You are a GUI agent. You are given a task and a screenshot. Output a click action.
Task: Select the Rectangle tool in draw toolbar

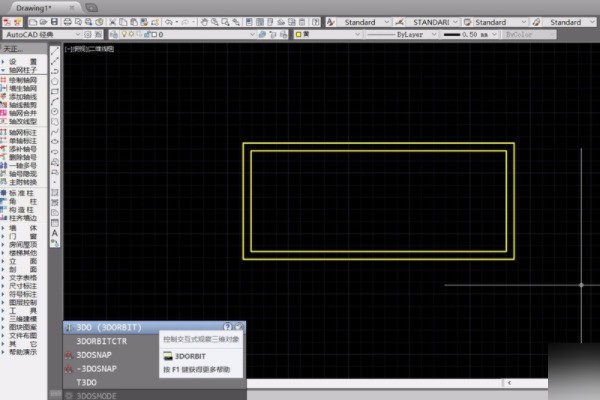[x=55, y=91]
